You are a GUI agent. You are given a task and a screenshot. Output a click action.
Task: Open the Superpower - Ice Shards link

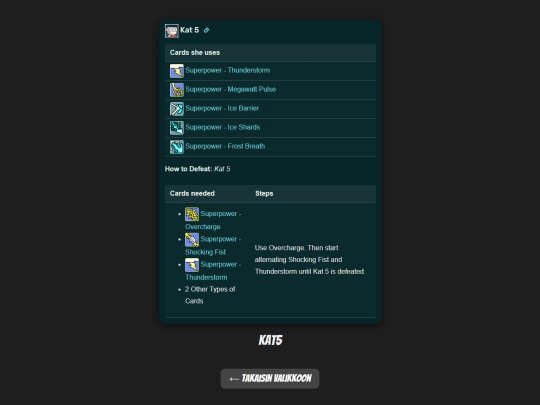223,127
